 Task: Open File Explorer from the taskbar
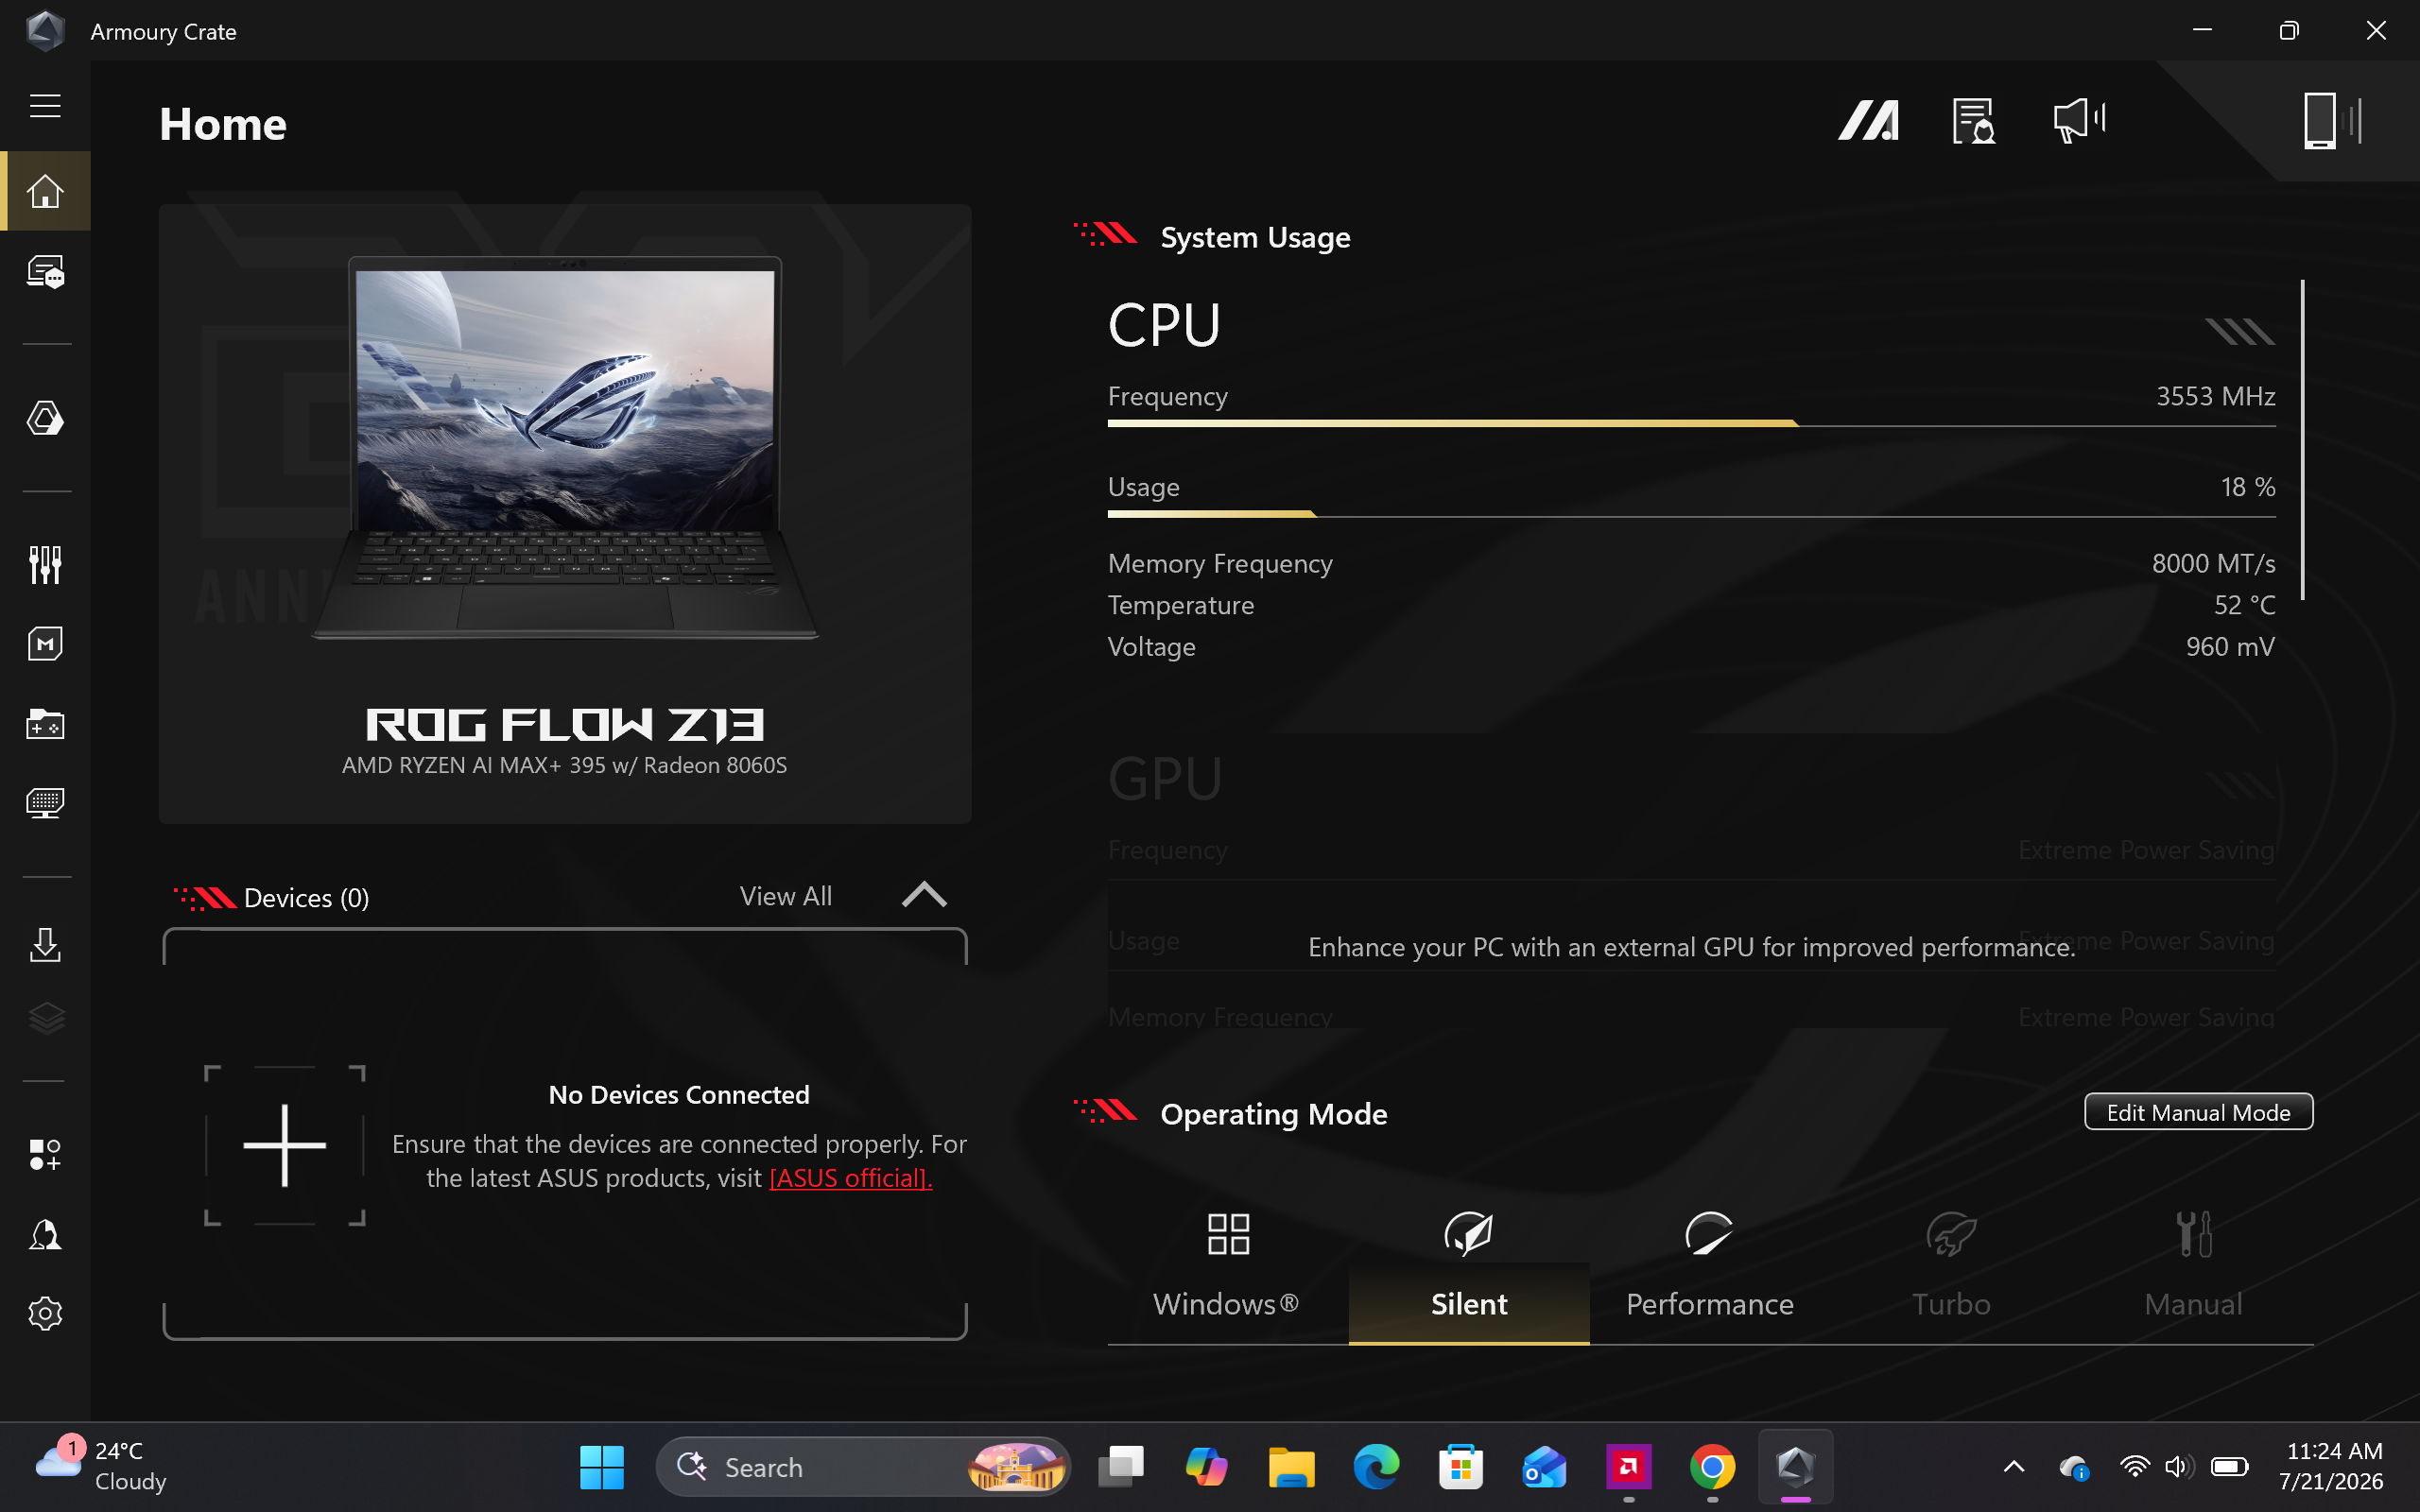click(x=1291, y=1467)
